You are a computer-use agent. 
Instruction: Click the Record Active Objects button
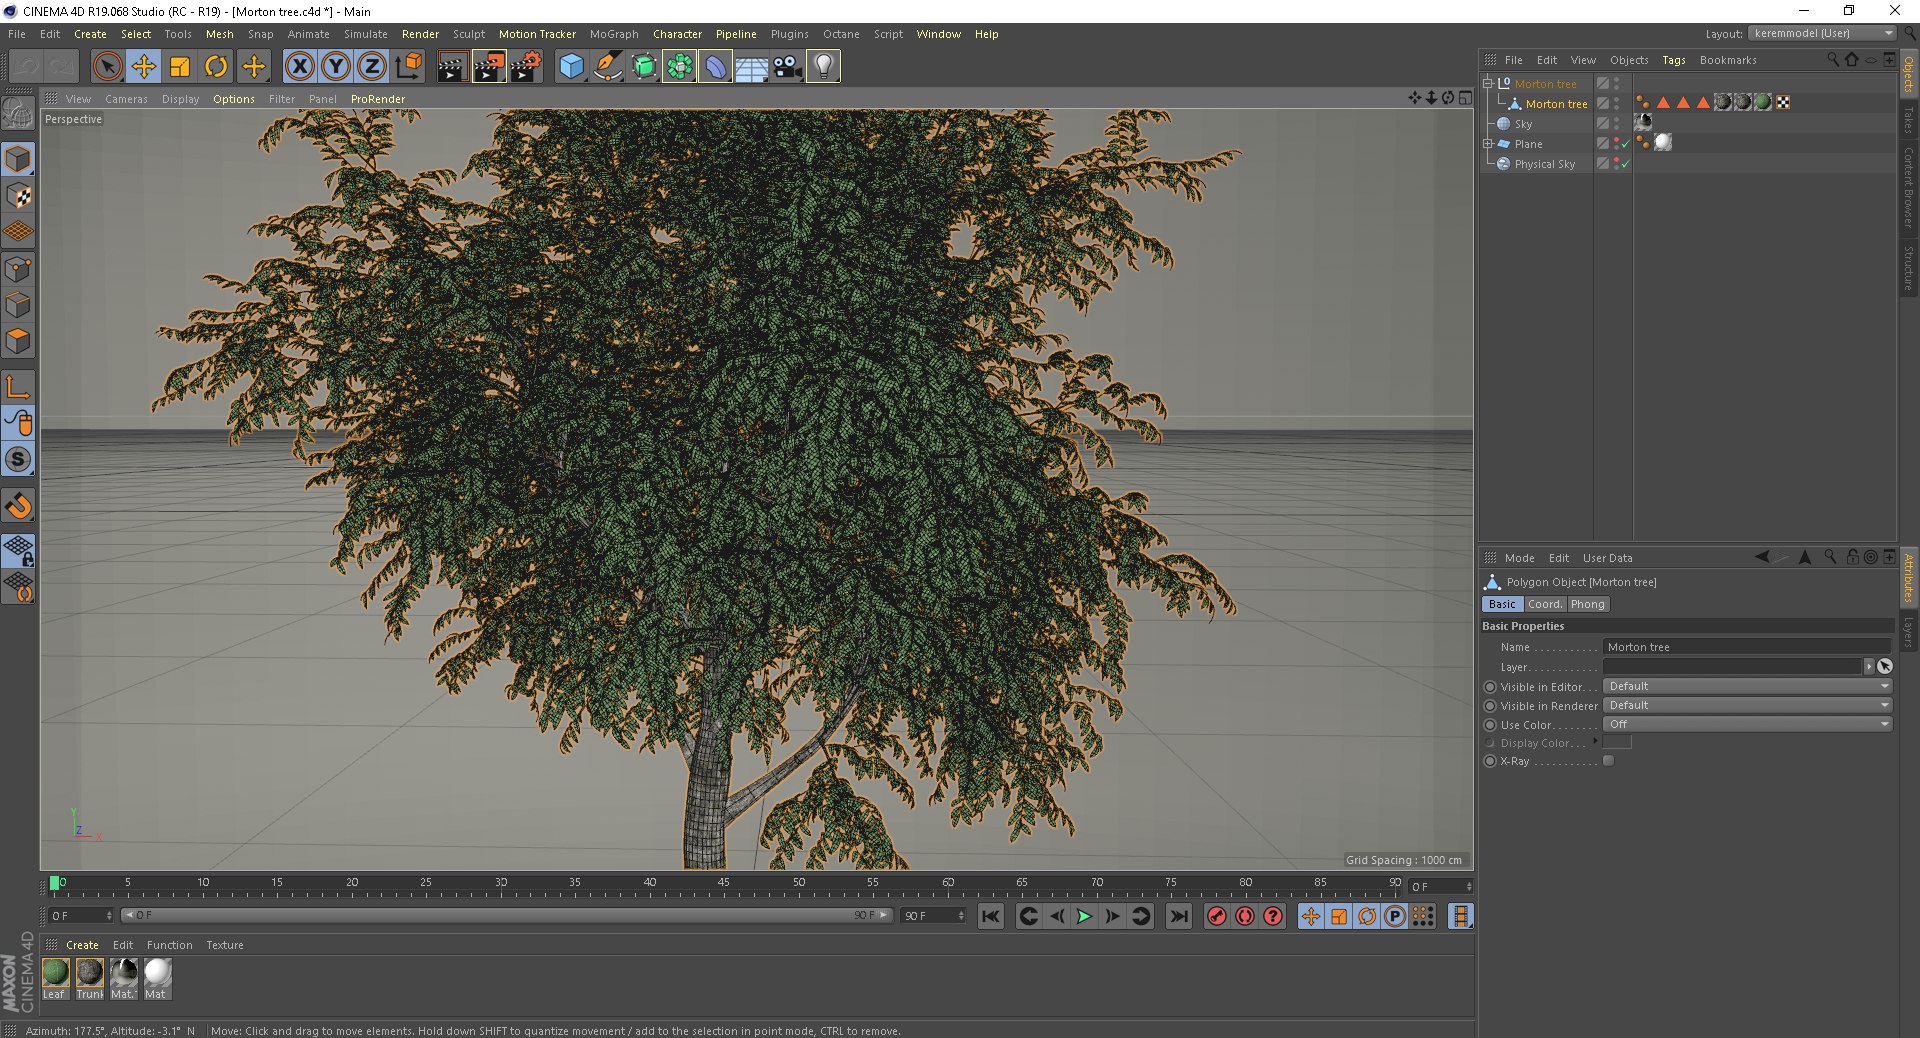click(x=1217, y=916)
